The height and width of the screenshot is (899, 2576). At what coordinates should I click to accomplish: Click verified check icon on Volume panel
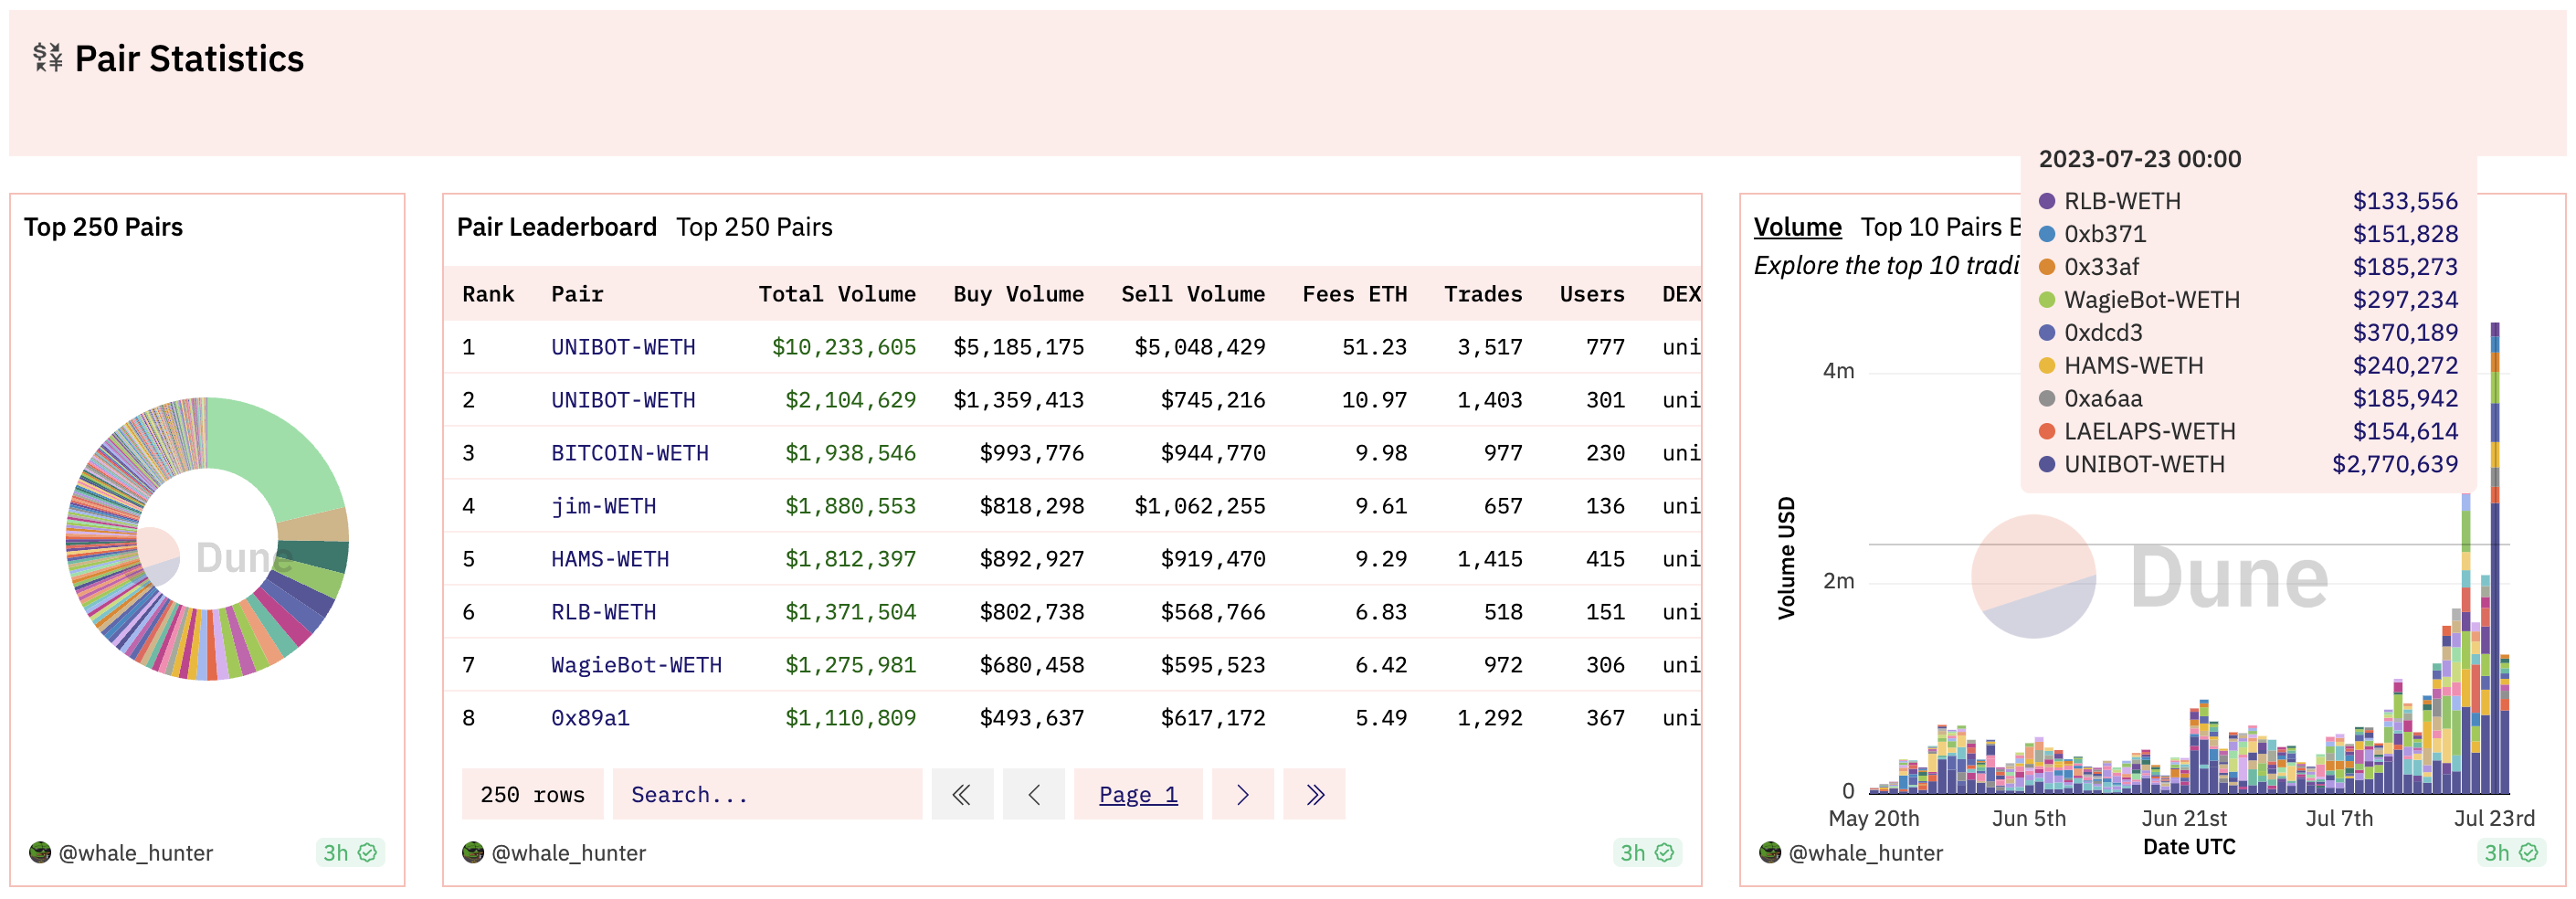click(x=2528, y=853)
